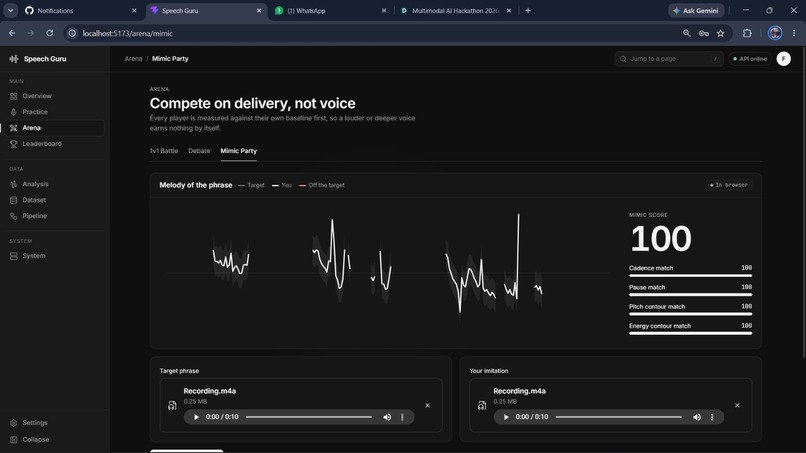
Task: Open the Overview page in sidebar
Action: (x=53, y=96)
